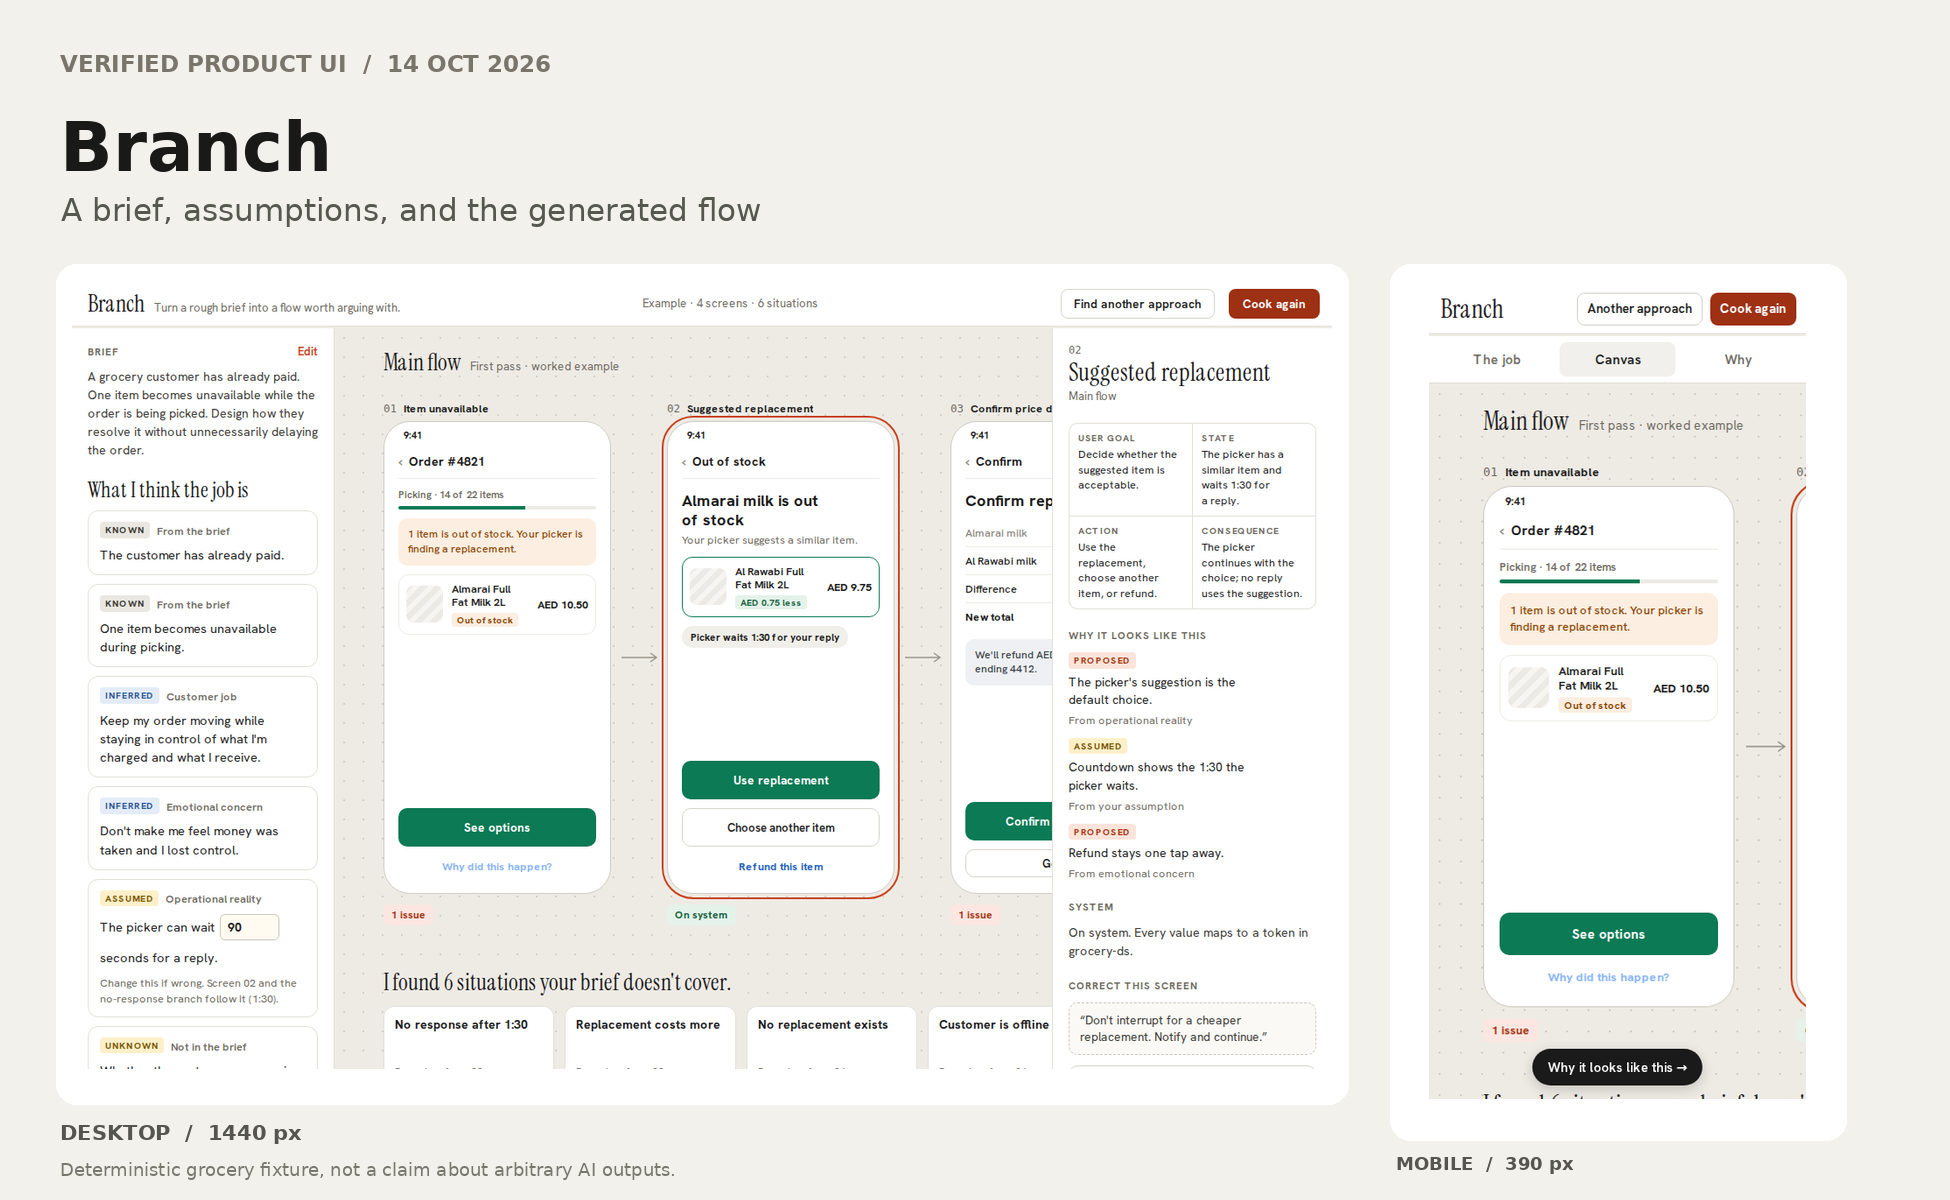Click the No response after 1:30 situation card

click(x=468, y=1038)
